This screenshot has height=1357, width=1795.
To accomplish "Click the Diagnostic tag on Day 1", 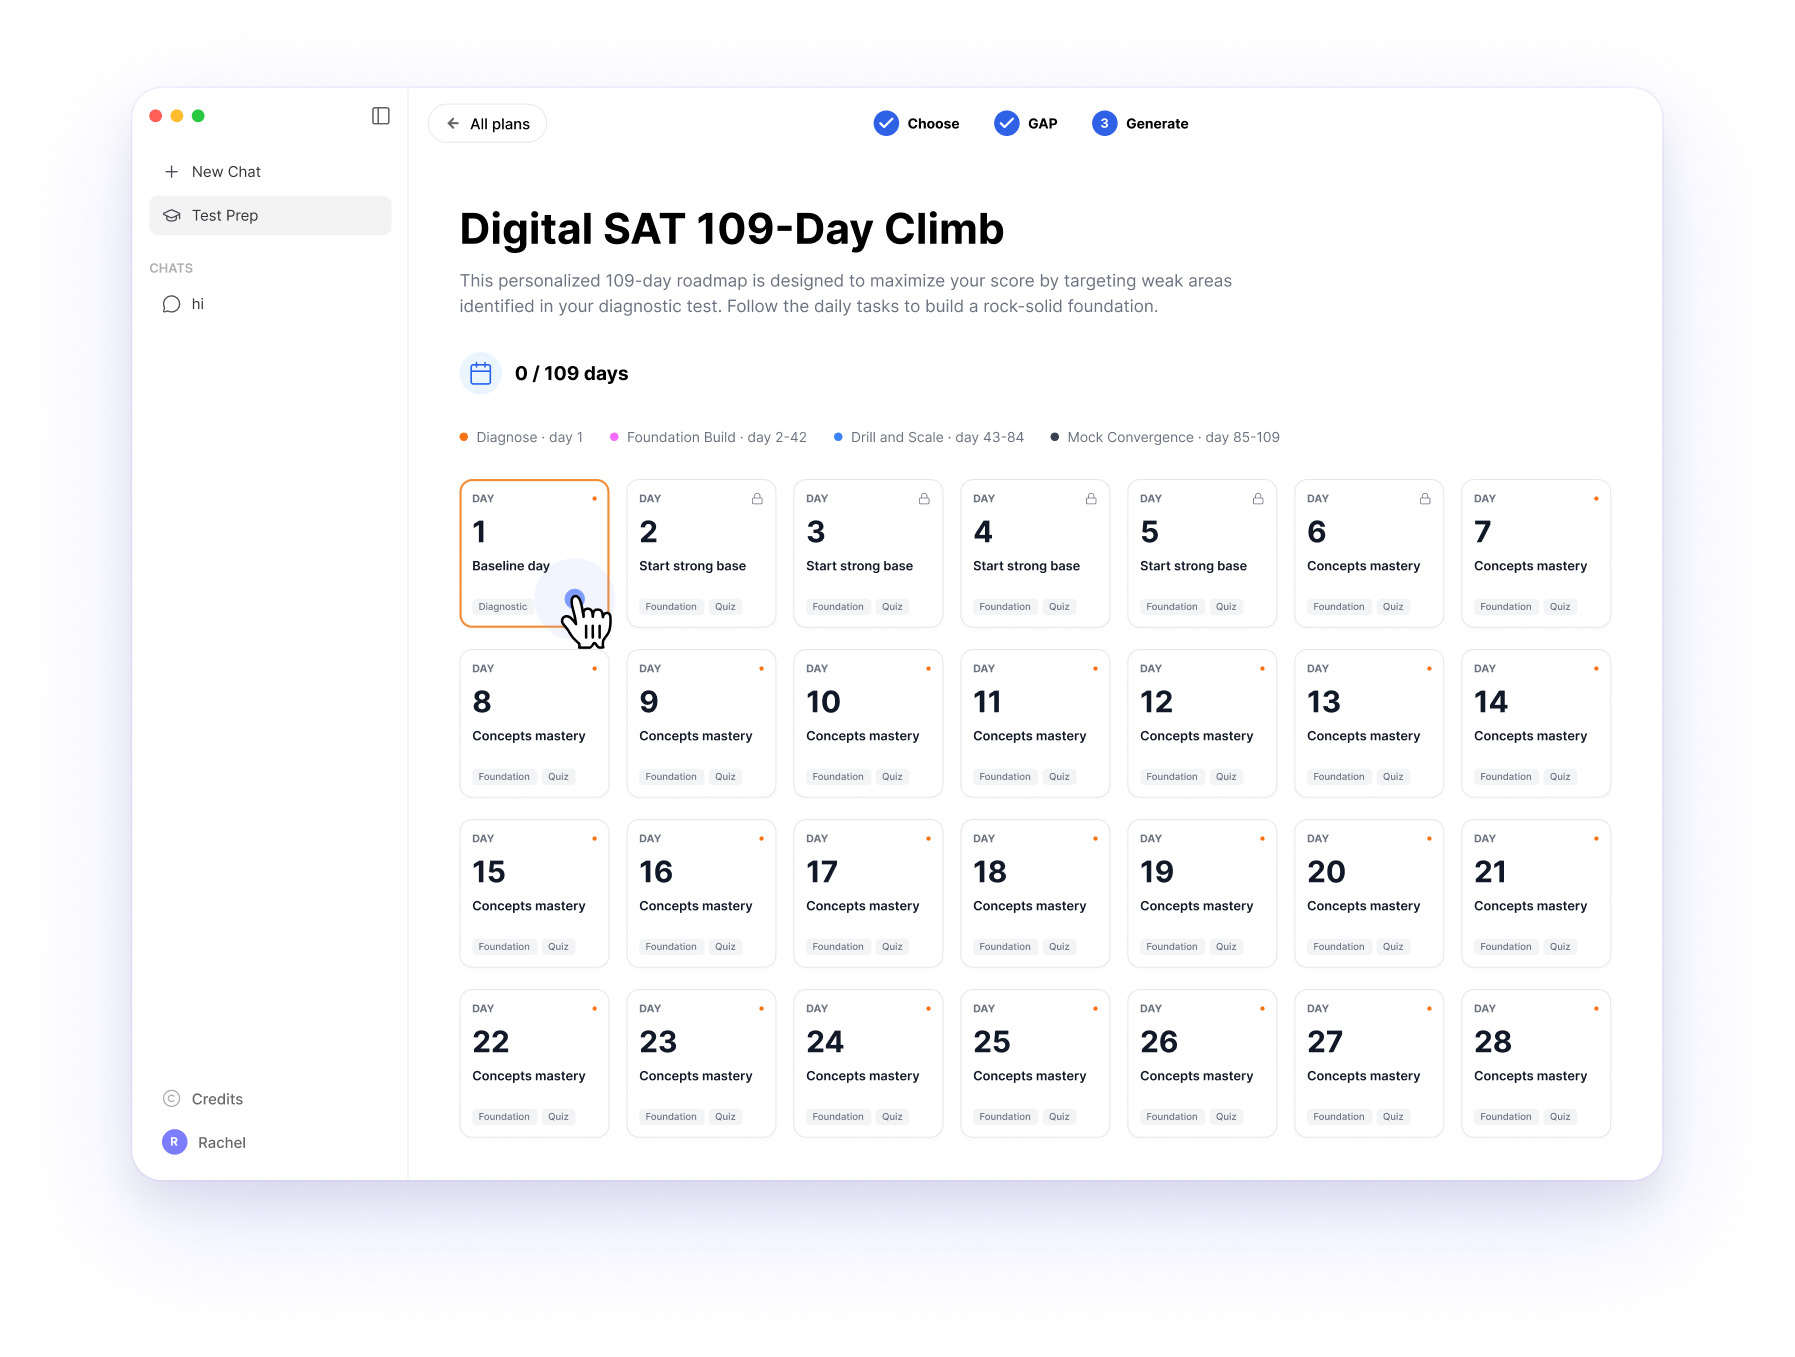I will [x=502, y=607].
